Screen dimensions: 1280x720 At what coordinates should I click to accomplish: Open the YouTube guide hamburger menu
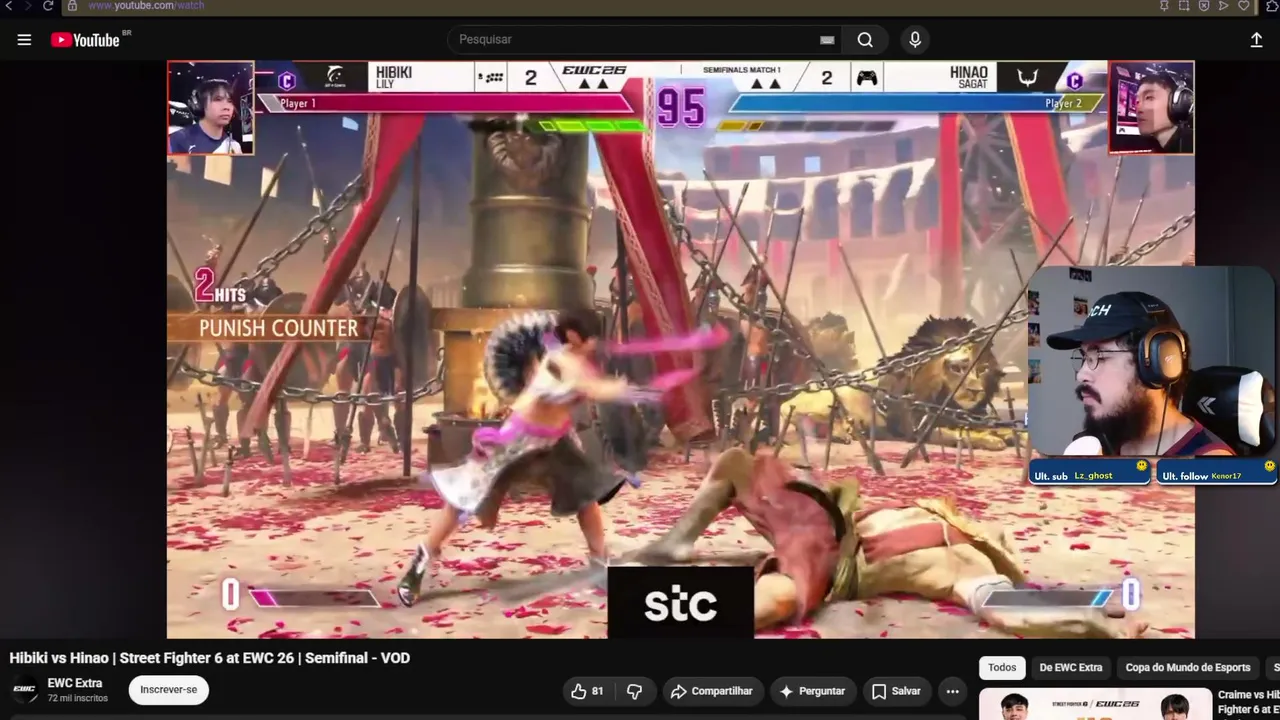pos(24,40)
